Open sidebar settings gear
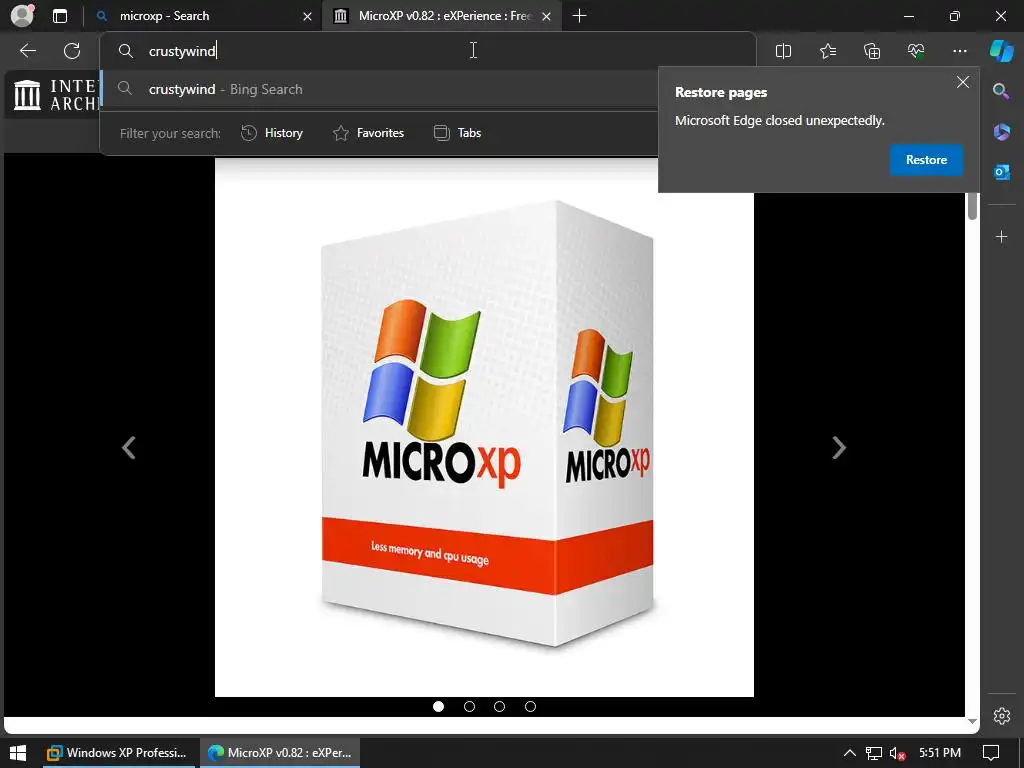Image resolution: width=1024 pixels, height=768 pixels. (x=1001, y=716)
